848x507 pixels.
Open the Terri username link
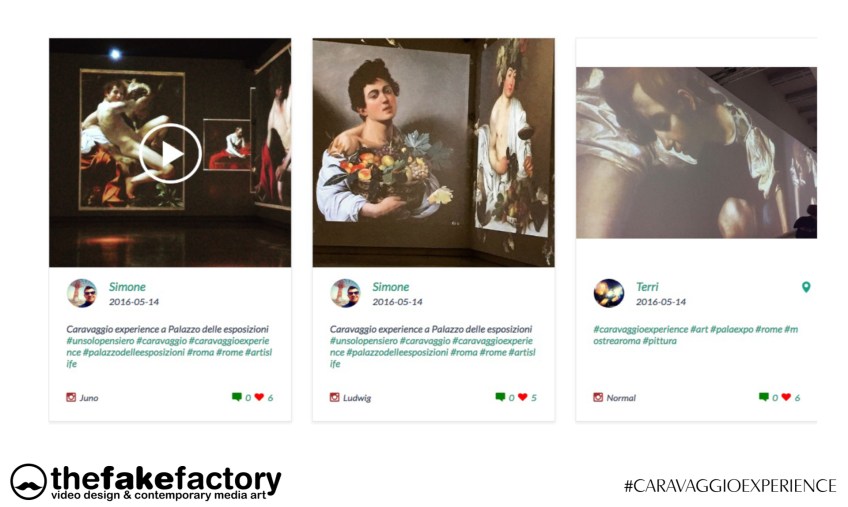coord(647,287)
